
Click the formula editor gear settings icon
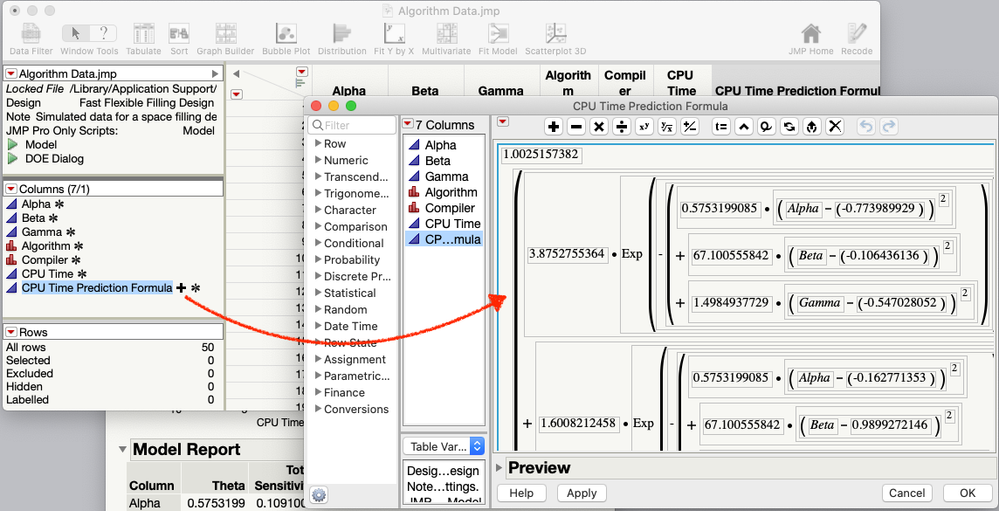(x=319, y=494)
